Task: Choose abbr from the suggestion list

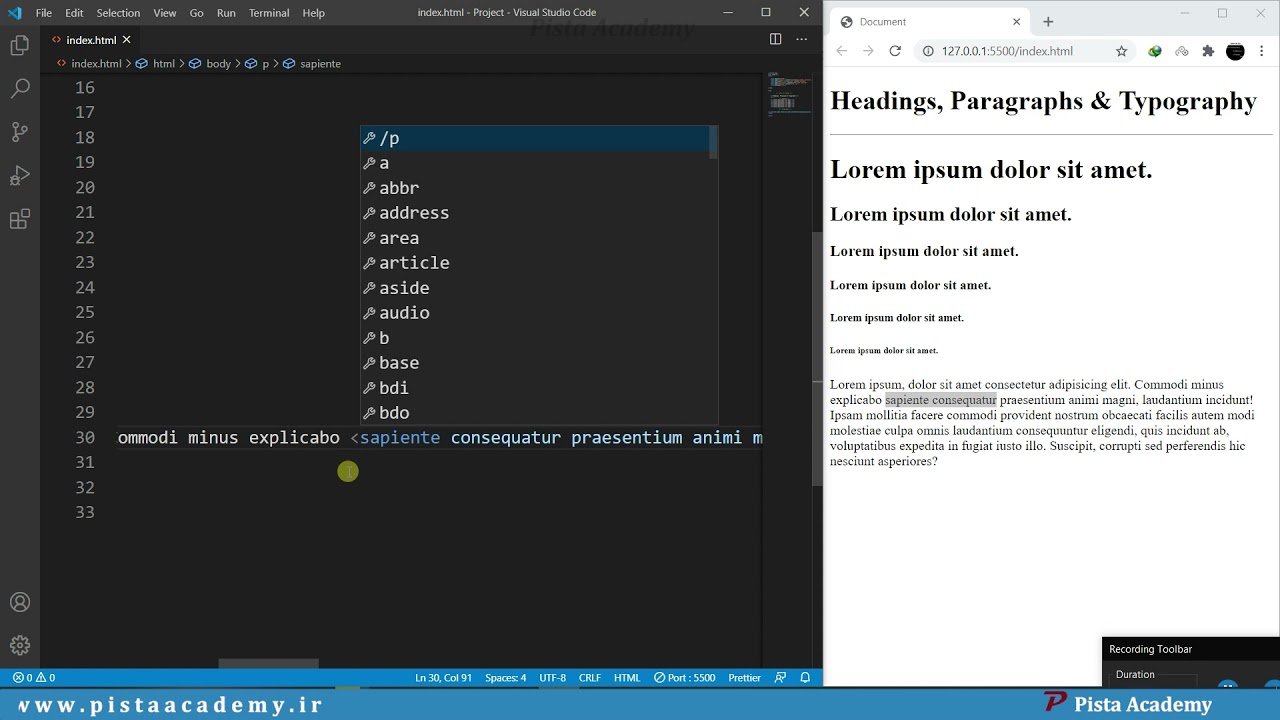Action: coord(535,188)
